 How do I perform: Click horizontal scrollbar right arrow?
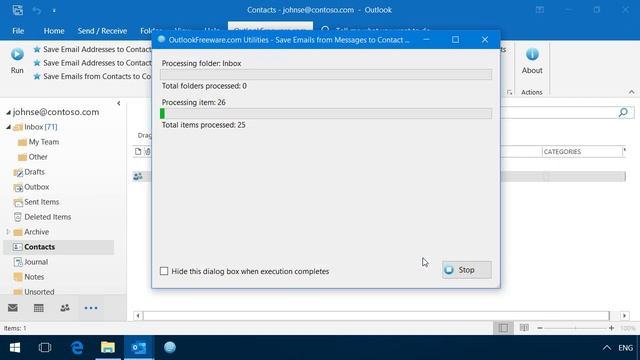[x=624, y=316]
